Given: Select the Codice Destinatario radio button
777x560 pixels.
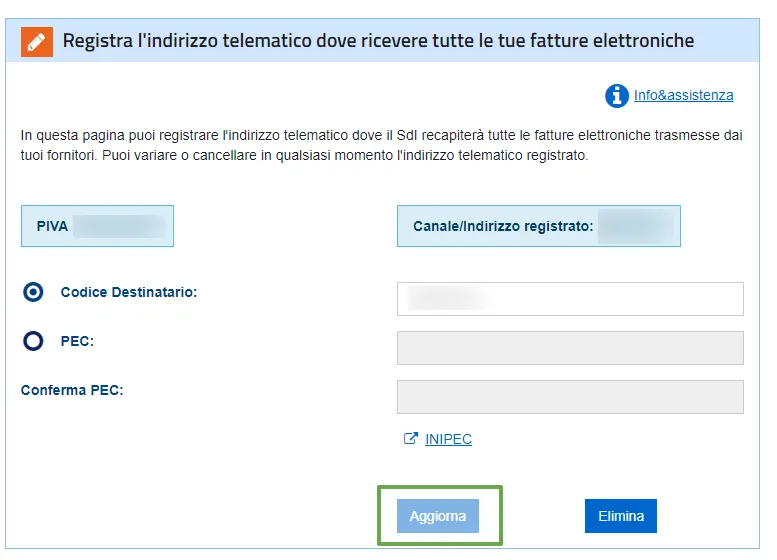Looking at the screenshot, I should coord(33,292).
